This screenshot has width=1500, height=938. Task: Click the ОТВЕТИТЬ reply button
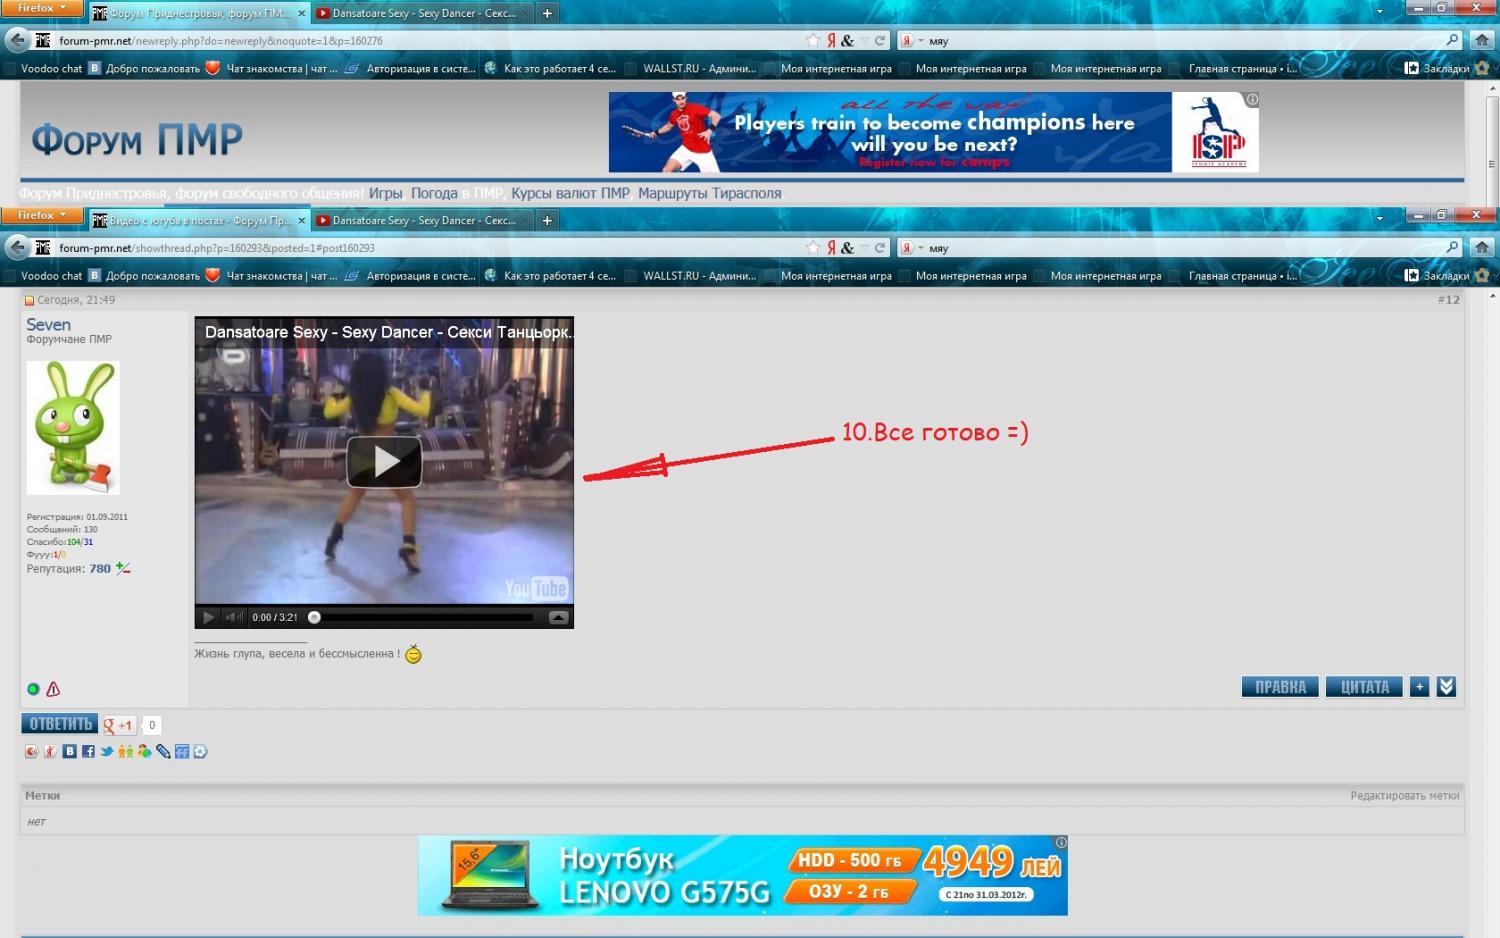coord(60,724)
